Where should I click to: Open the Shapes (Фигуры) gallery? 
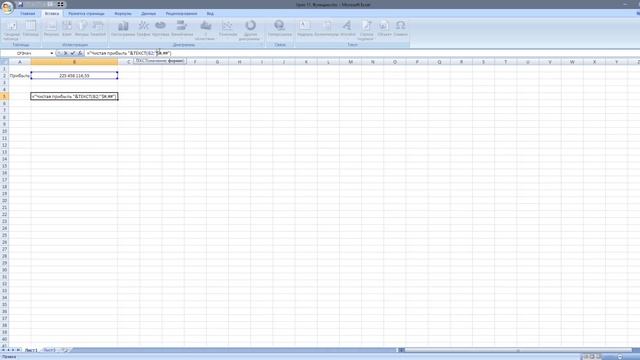click(82, 30)
